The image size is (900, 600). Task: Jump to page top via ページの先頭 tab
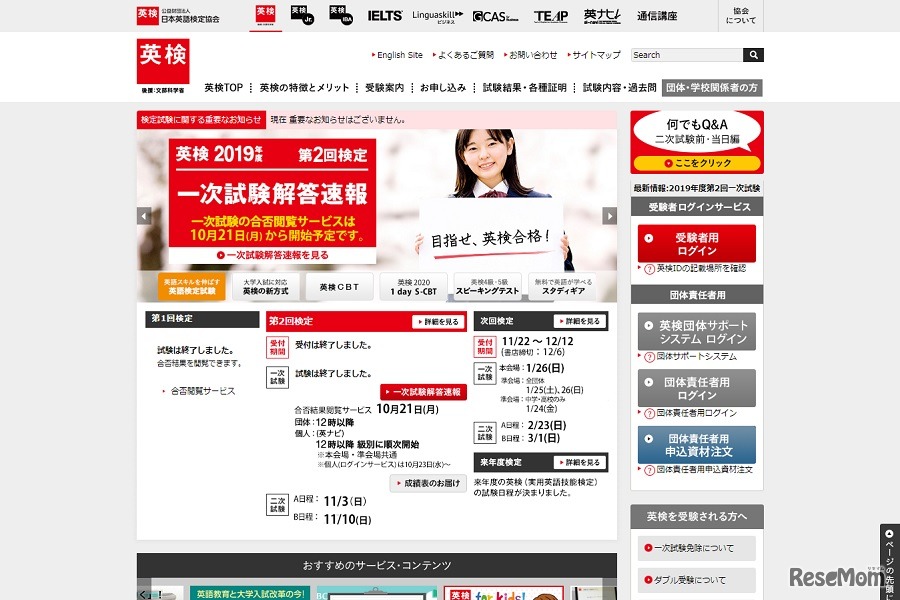point(889,562)
